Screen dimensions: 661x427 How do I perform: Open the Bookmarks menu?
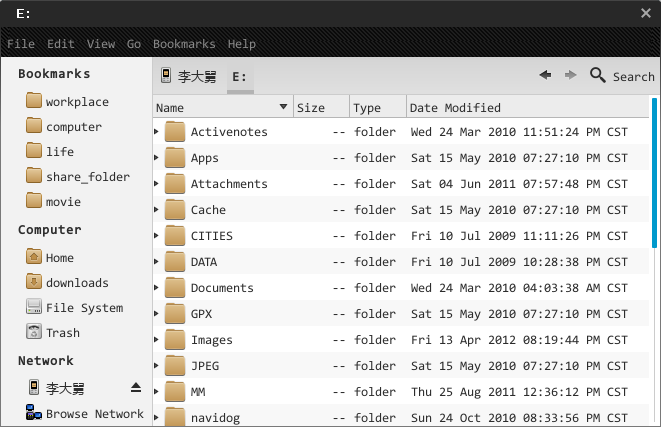tap(184, 44)
